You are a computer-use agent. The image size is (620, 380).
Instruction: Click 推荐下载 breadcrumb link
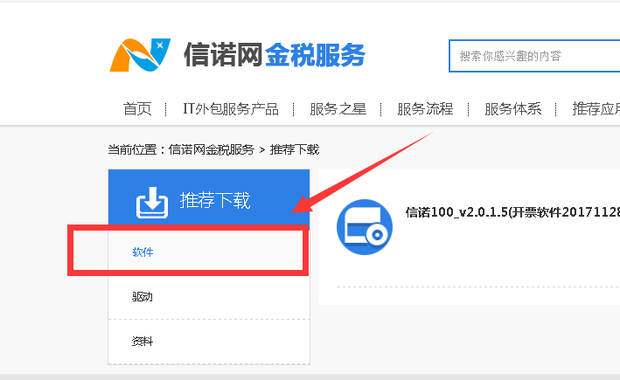click(x=294, y=150)
